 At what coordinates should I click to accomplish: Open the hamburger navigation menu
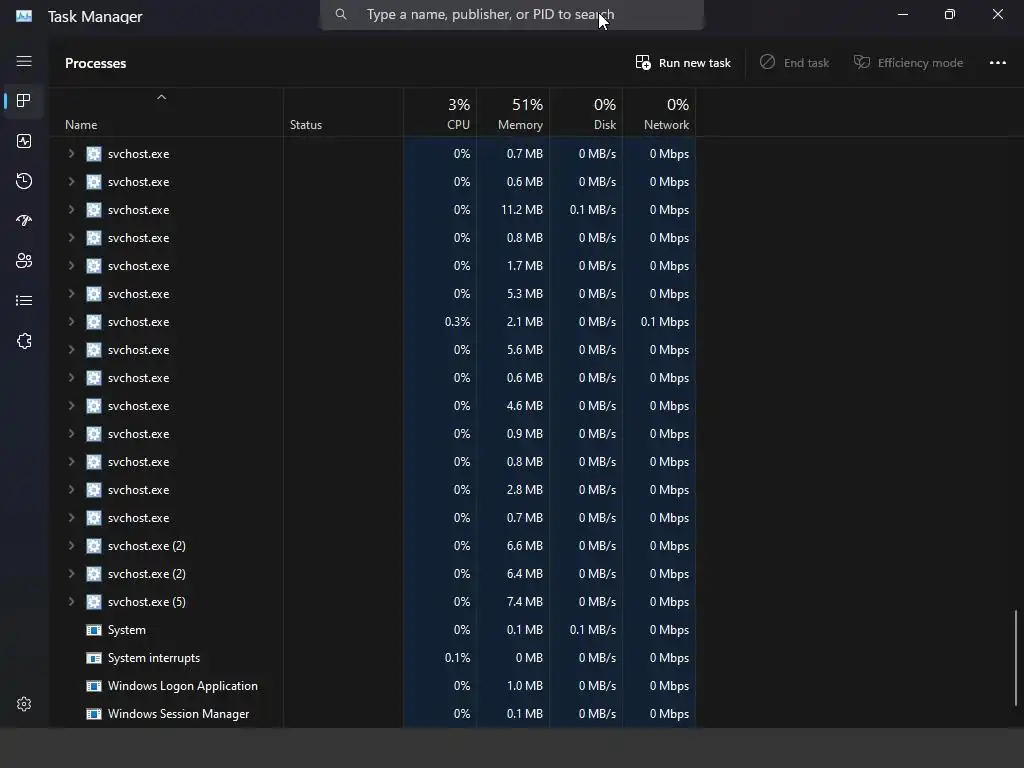pyautogui.click(x=24, y=61)
